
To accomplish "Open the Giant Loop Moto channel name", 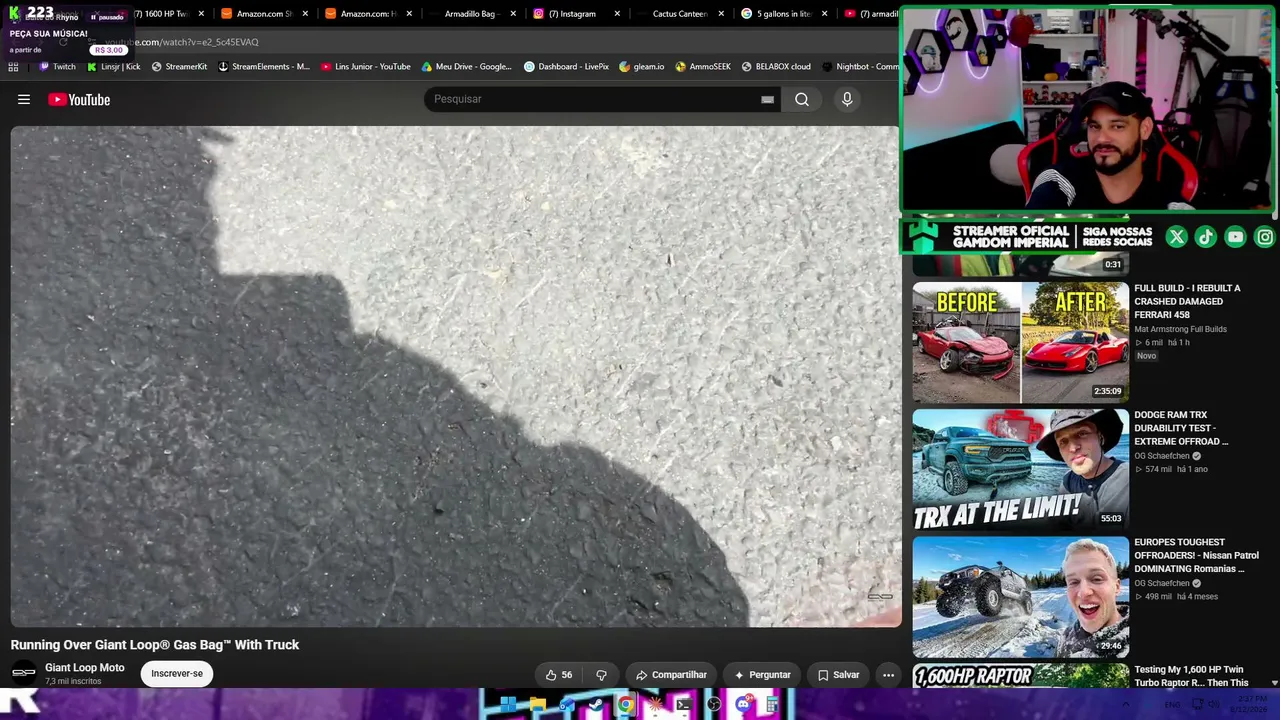I will point(85,668).
